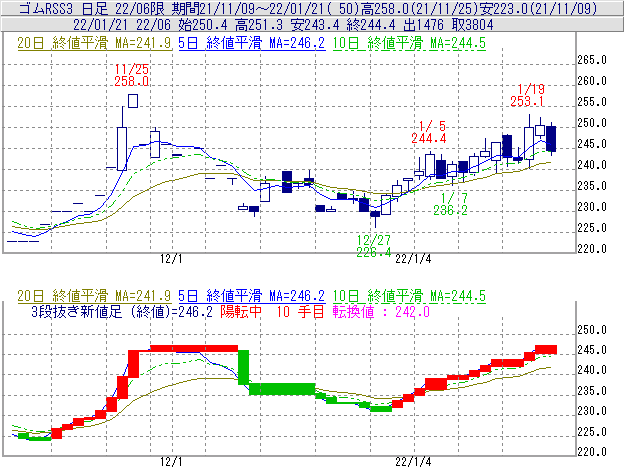
Task: Click the 220.0 axis value on upper chart
Action: click(592, 249)
